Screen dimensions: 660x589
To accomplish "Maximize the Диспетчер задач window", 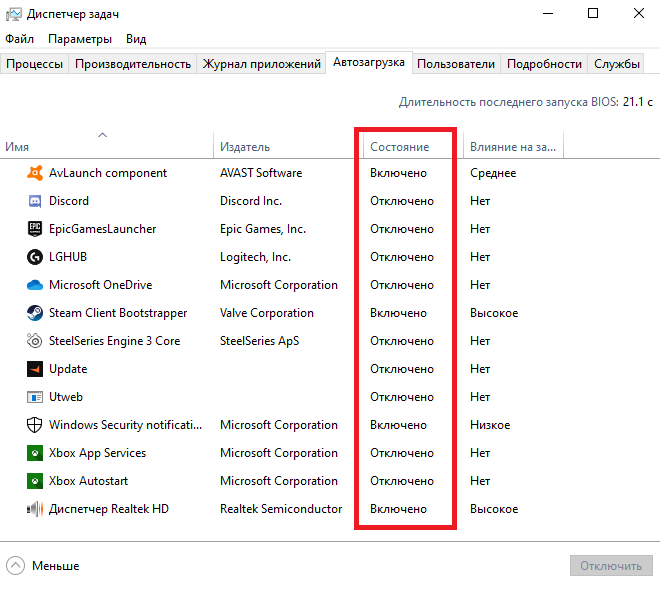I will click(593, 13).
